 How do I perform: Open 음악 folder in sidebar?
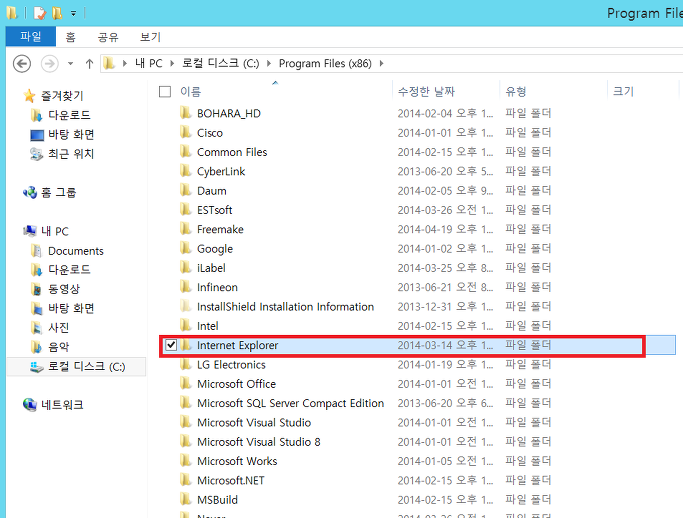click(x=58, y=347)
